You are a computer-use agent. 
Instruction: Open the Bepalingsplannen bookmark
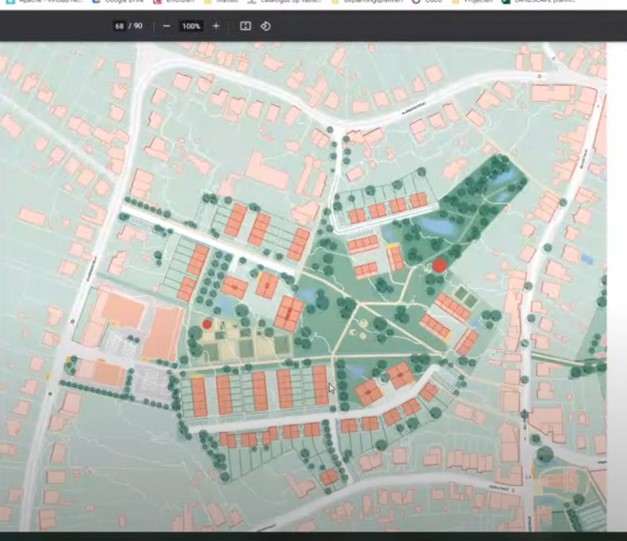tap(370, 3)
